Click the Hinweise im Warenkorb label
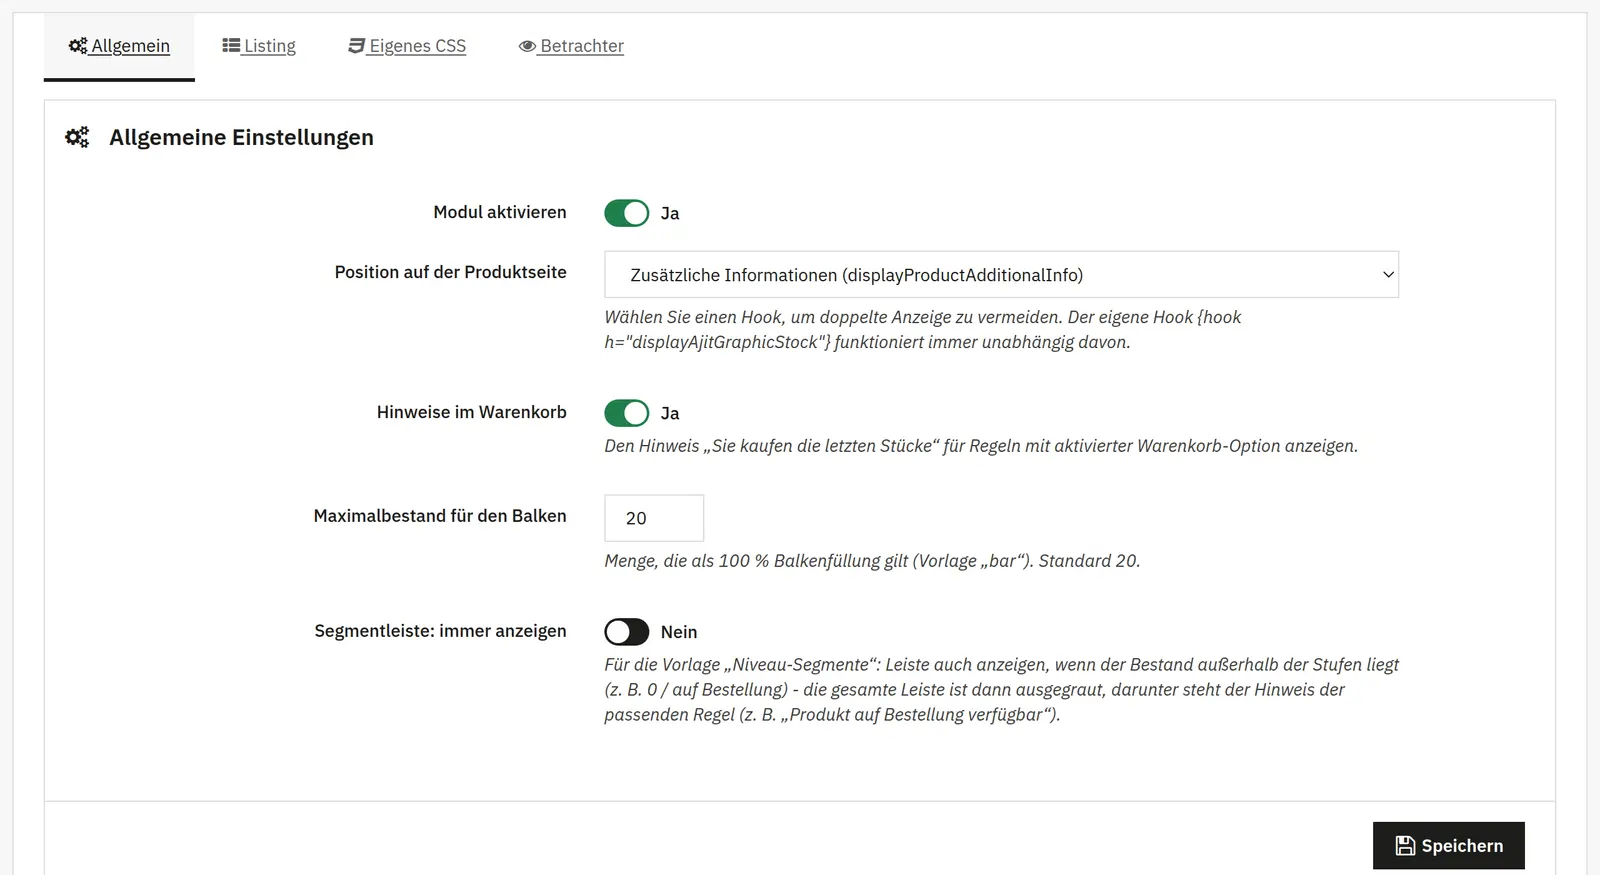Viewport: 1600px width, 875px height. tap(472, 412)
